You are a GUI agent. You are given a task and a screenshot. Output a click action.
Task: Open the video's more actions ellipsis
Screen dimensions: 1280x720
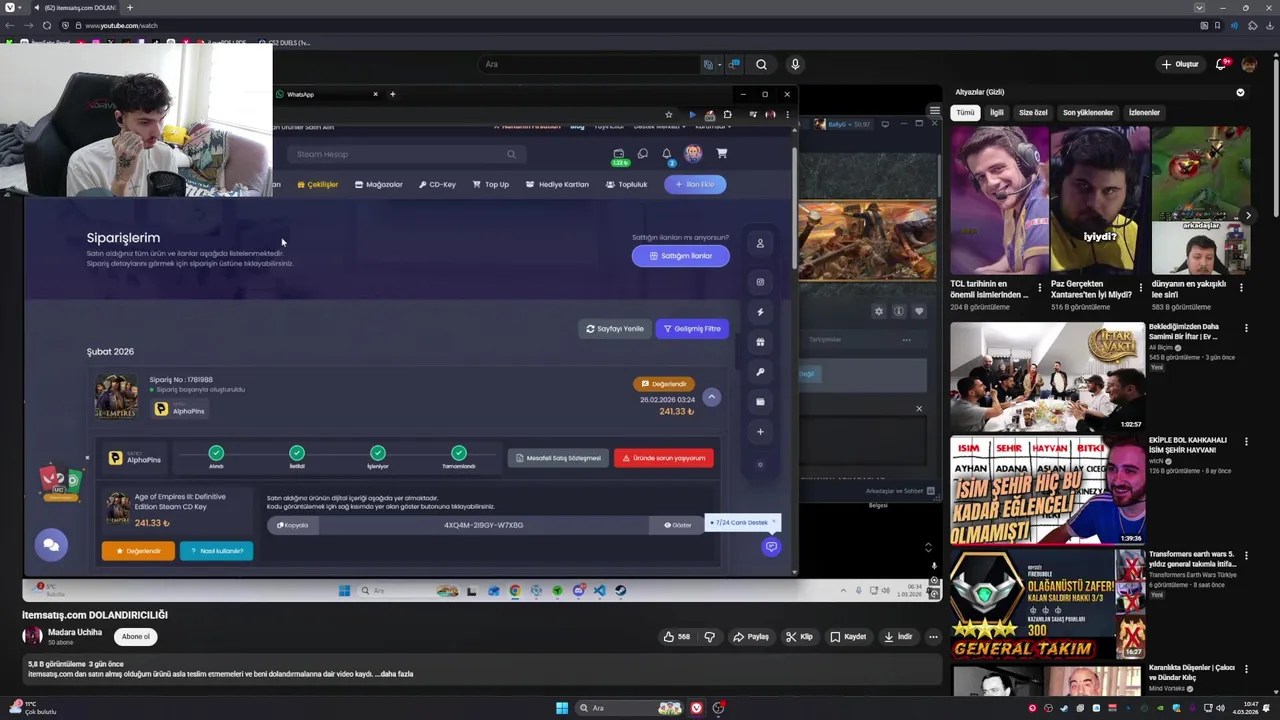pyautogui.click(x=933, y=637)
